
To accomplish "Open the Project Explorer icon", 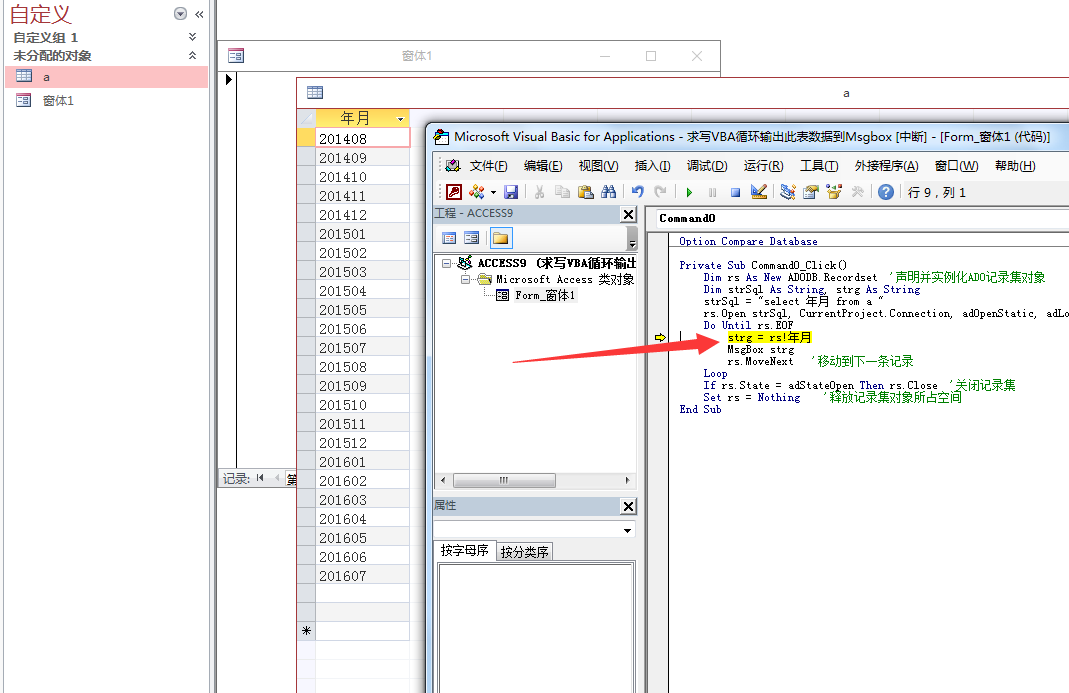I will [787, 192].
